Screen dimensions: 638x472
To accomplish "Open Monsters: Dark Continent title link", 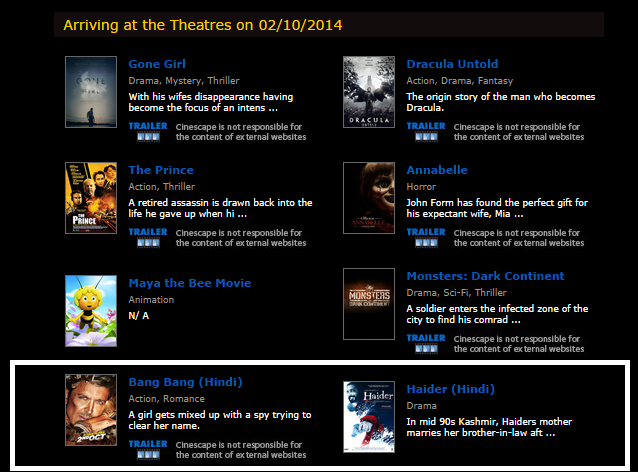I will pos(485,276).
